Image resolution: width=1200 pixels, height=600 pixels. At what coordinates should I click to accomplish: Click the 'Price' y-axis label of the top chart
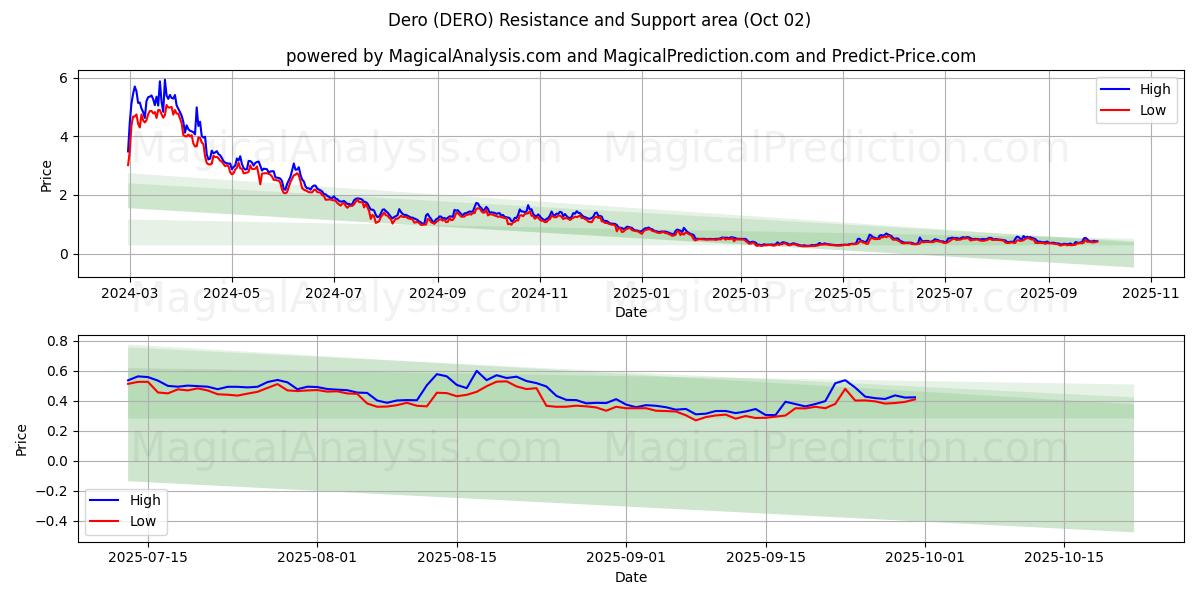click(x=46, y=175)
